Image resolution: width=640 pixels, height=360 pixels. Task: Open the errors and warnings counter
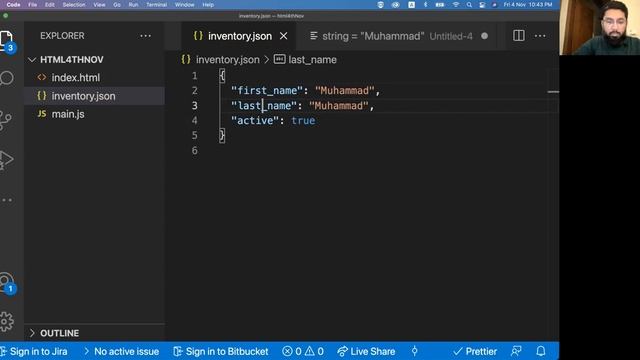tap(303, 351)
